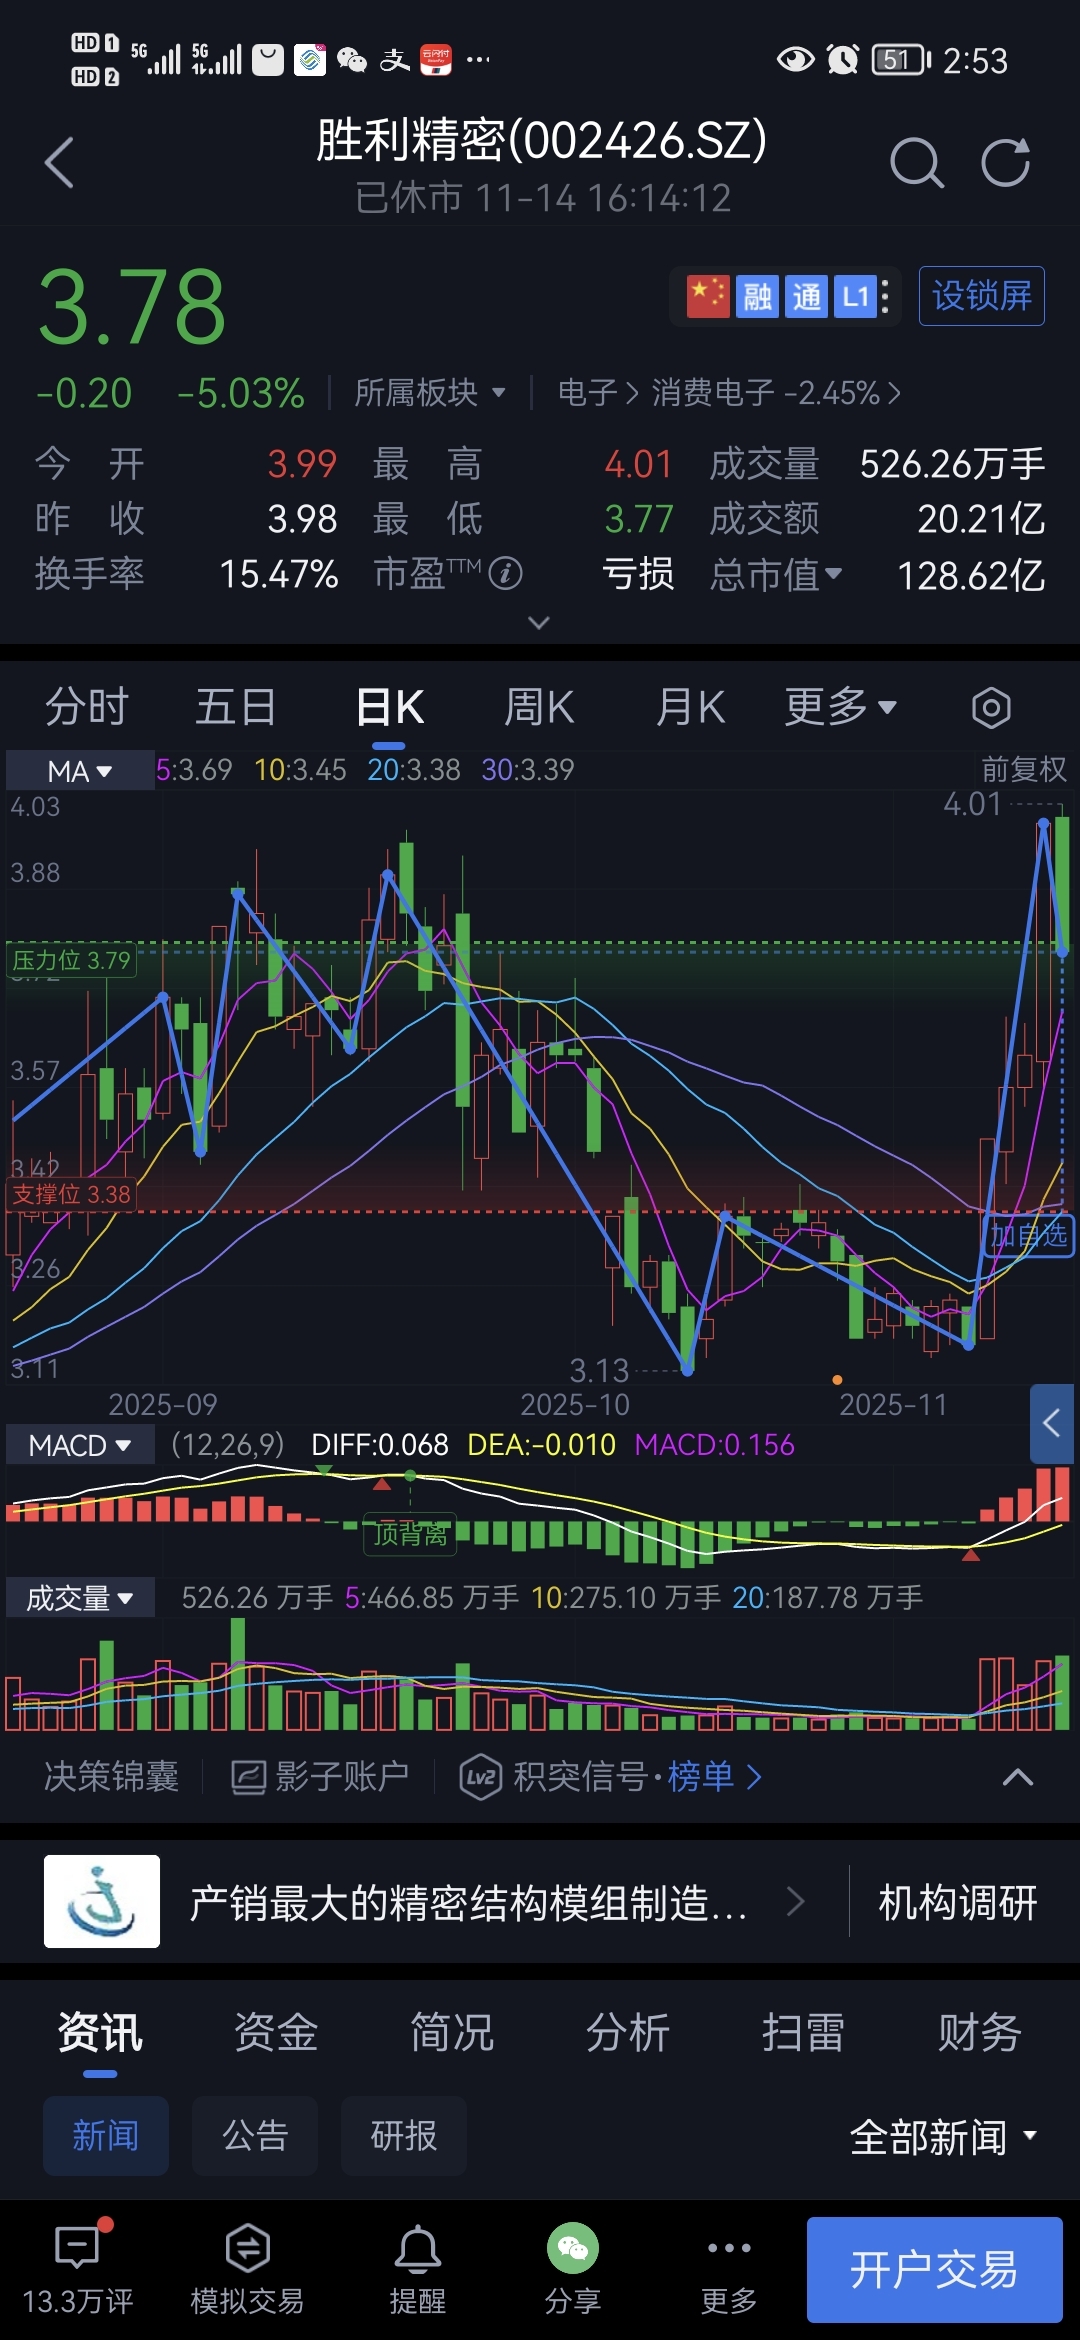Open 电子 > 消费电子 sector link

pos(730,393)
